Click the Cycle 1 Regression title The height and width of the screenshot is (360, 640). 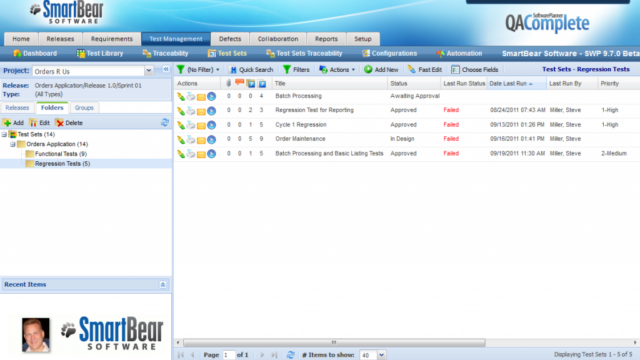click(x=301, y=125)
